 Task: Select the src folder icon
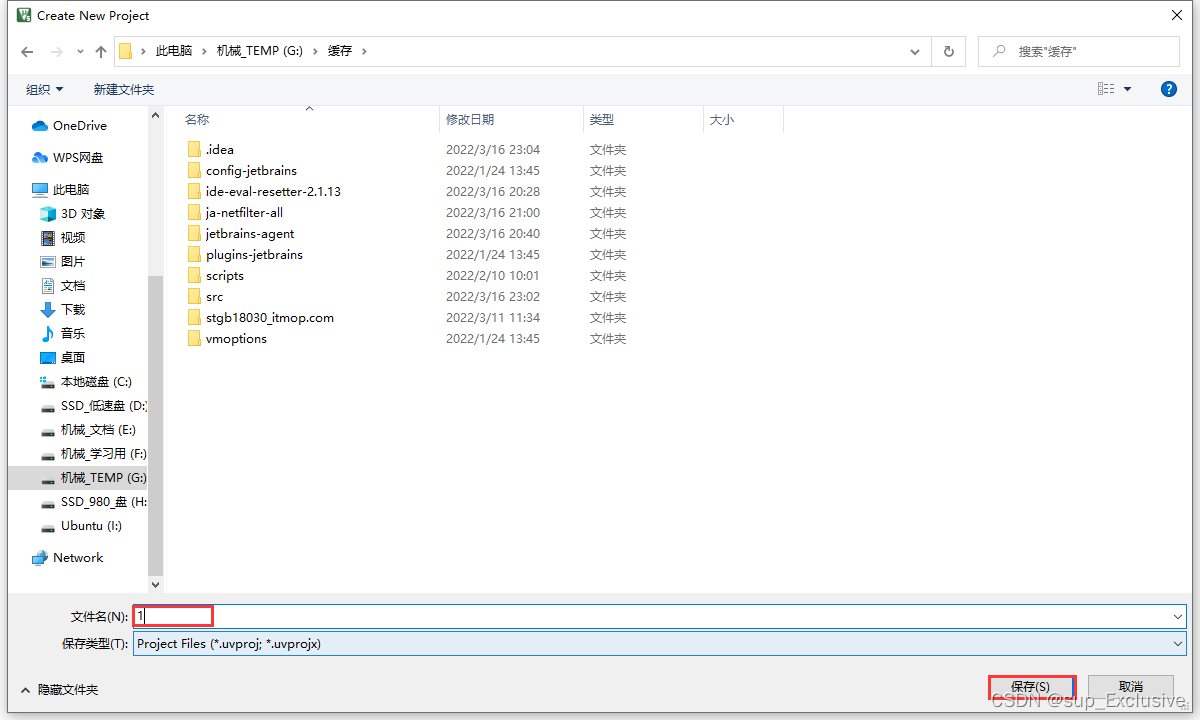pyautogui.click(x=194, y=296)
